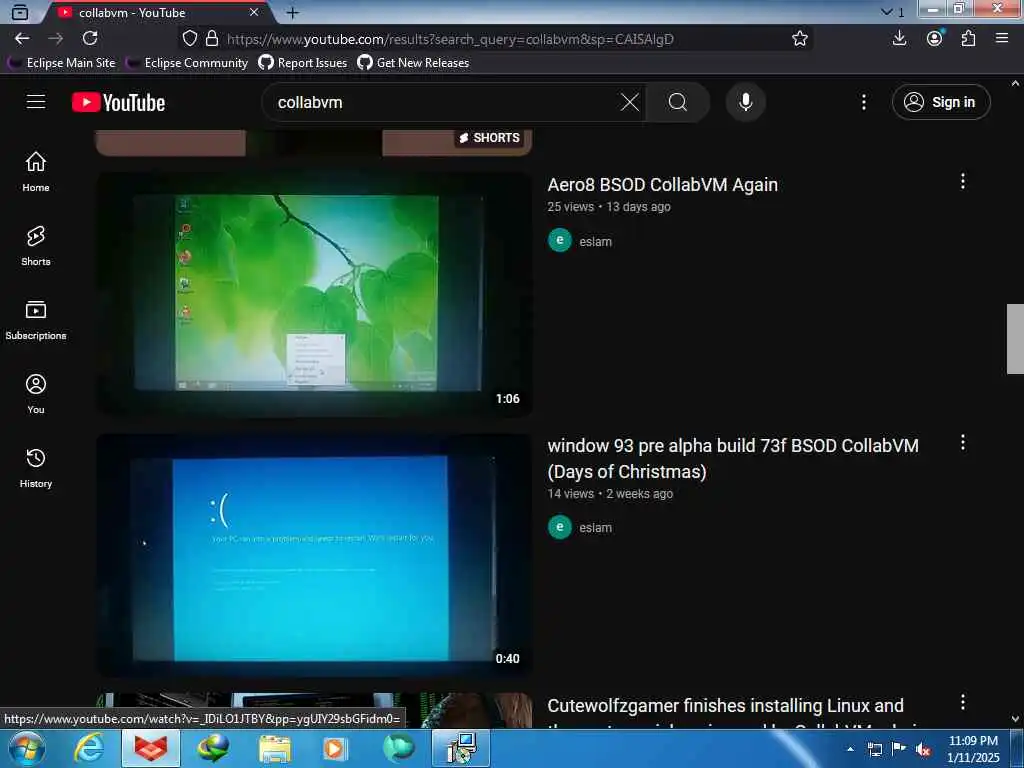The height and width of the screenshot is (768, 1024).
Task: Open eslam avatar beside window 93 video
Action: point(560,527)
